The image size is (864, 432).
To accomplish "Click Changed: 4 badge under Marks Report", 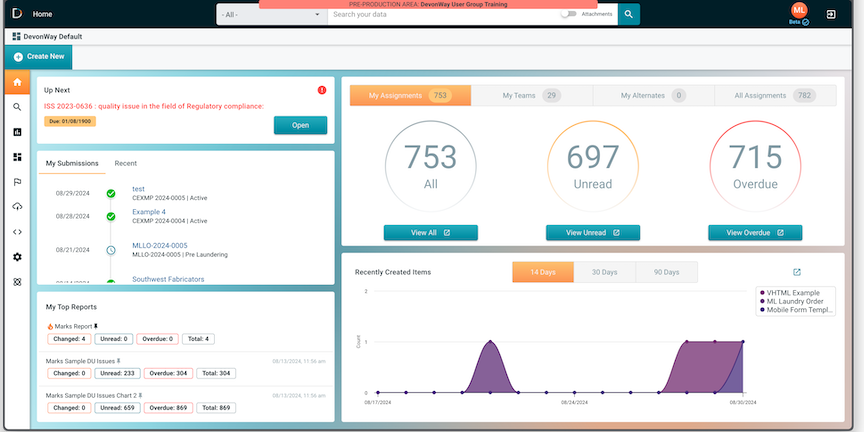I will click(x=69, y=339).
